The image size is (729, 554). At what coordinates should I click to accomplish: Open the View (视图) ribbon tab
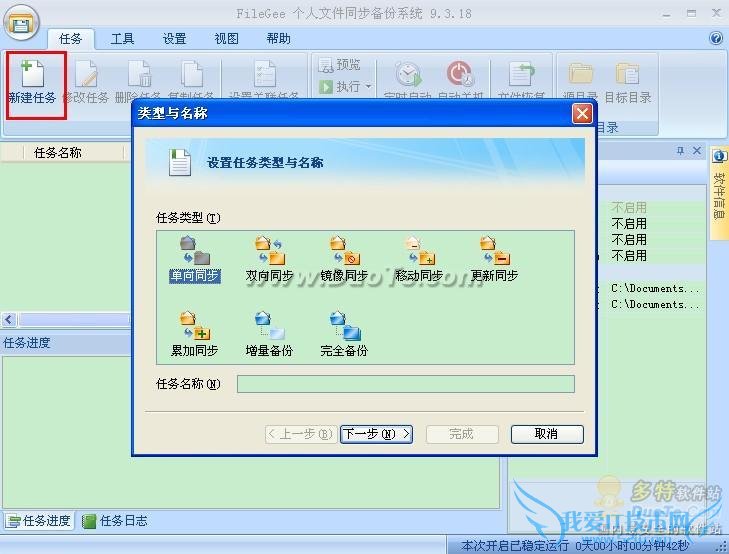coord(226,39)
